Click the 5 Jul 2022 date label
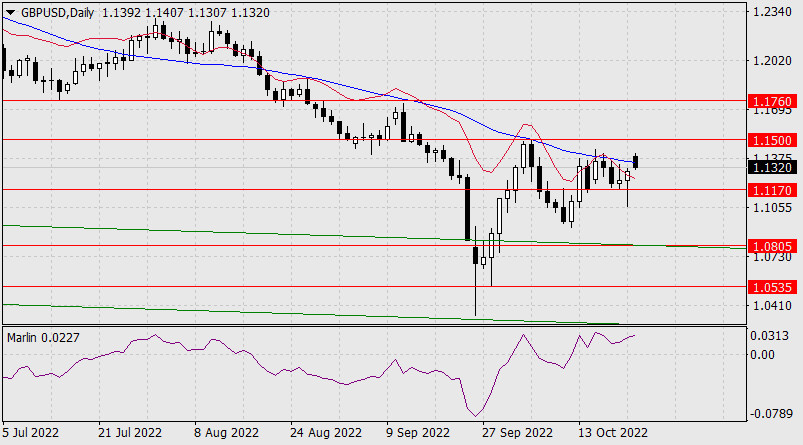The height and width of the screenshot is (445, 803). click(x=31, y=433)
